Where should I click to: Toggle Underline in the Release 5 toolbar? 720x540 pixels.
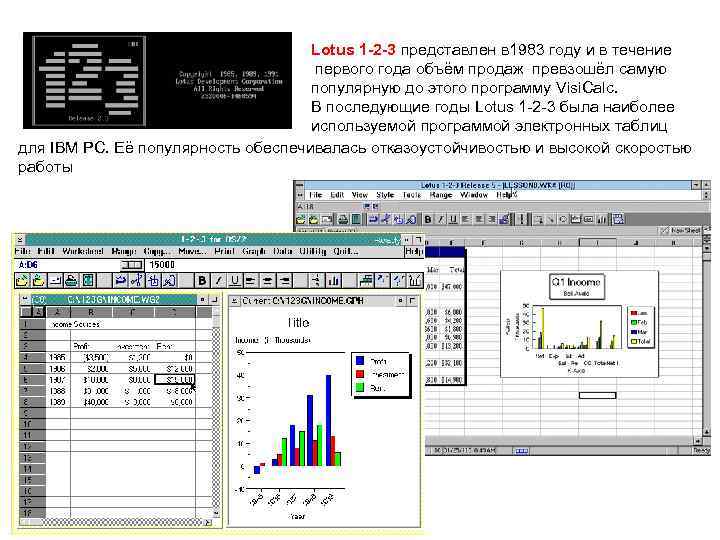coord(453,219)
